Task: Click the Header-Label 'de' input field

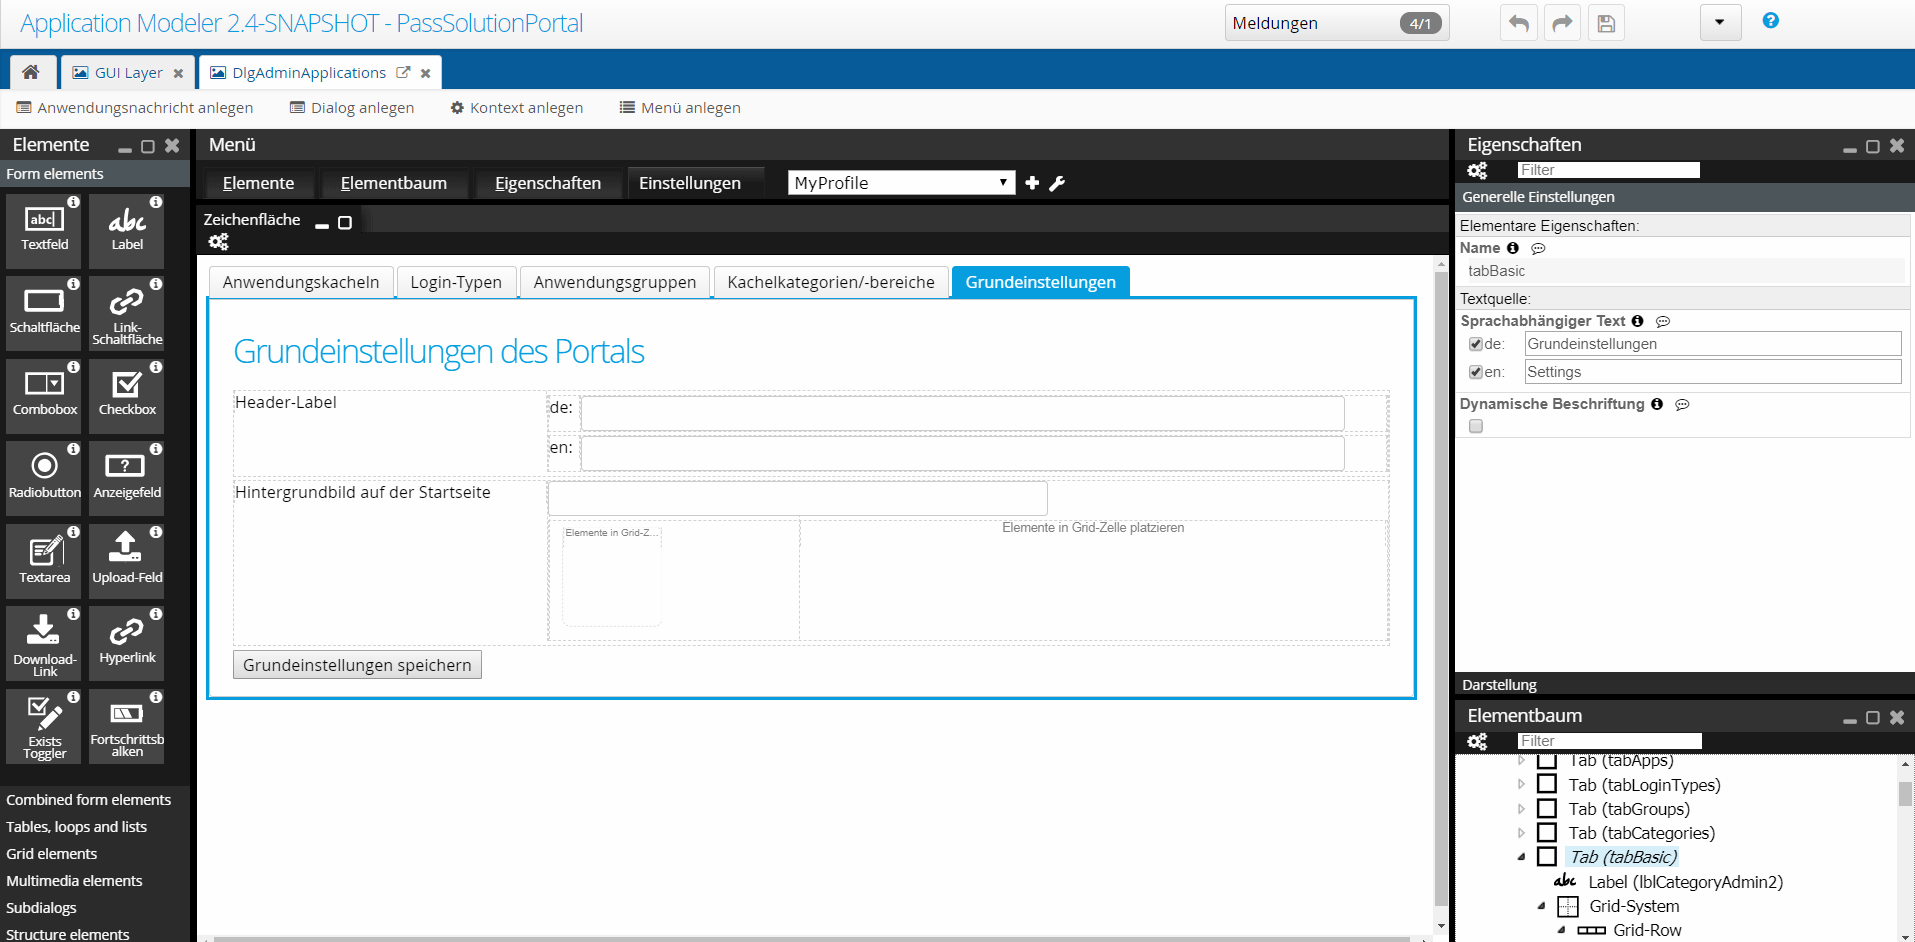Action: [x=962, y=412]
